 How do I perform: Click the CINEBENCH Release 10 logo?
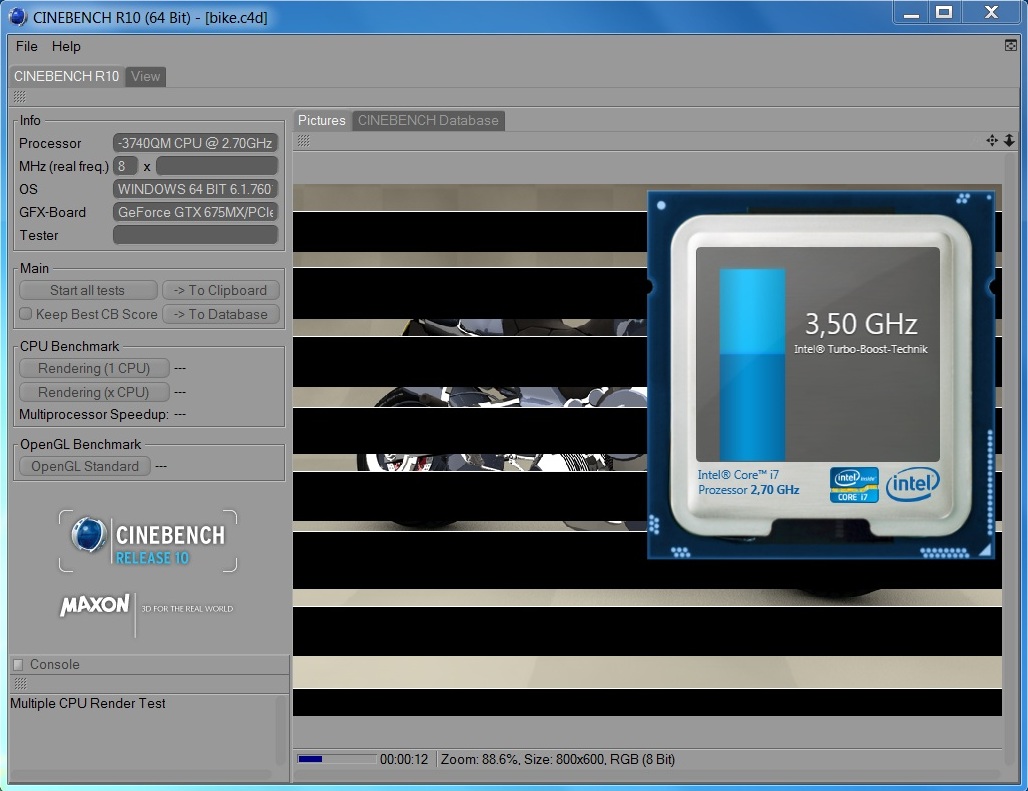(148, 541)
